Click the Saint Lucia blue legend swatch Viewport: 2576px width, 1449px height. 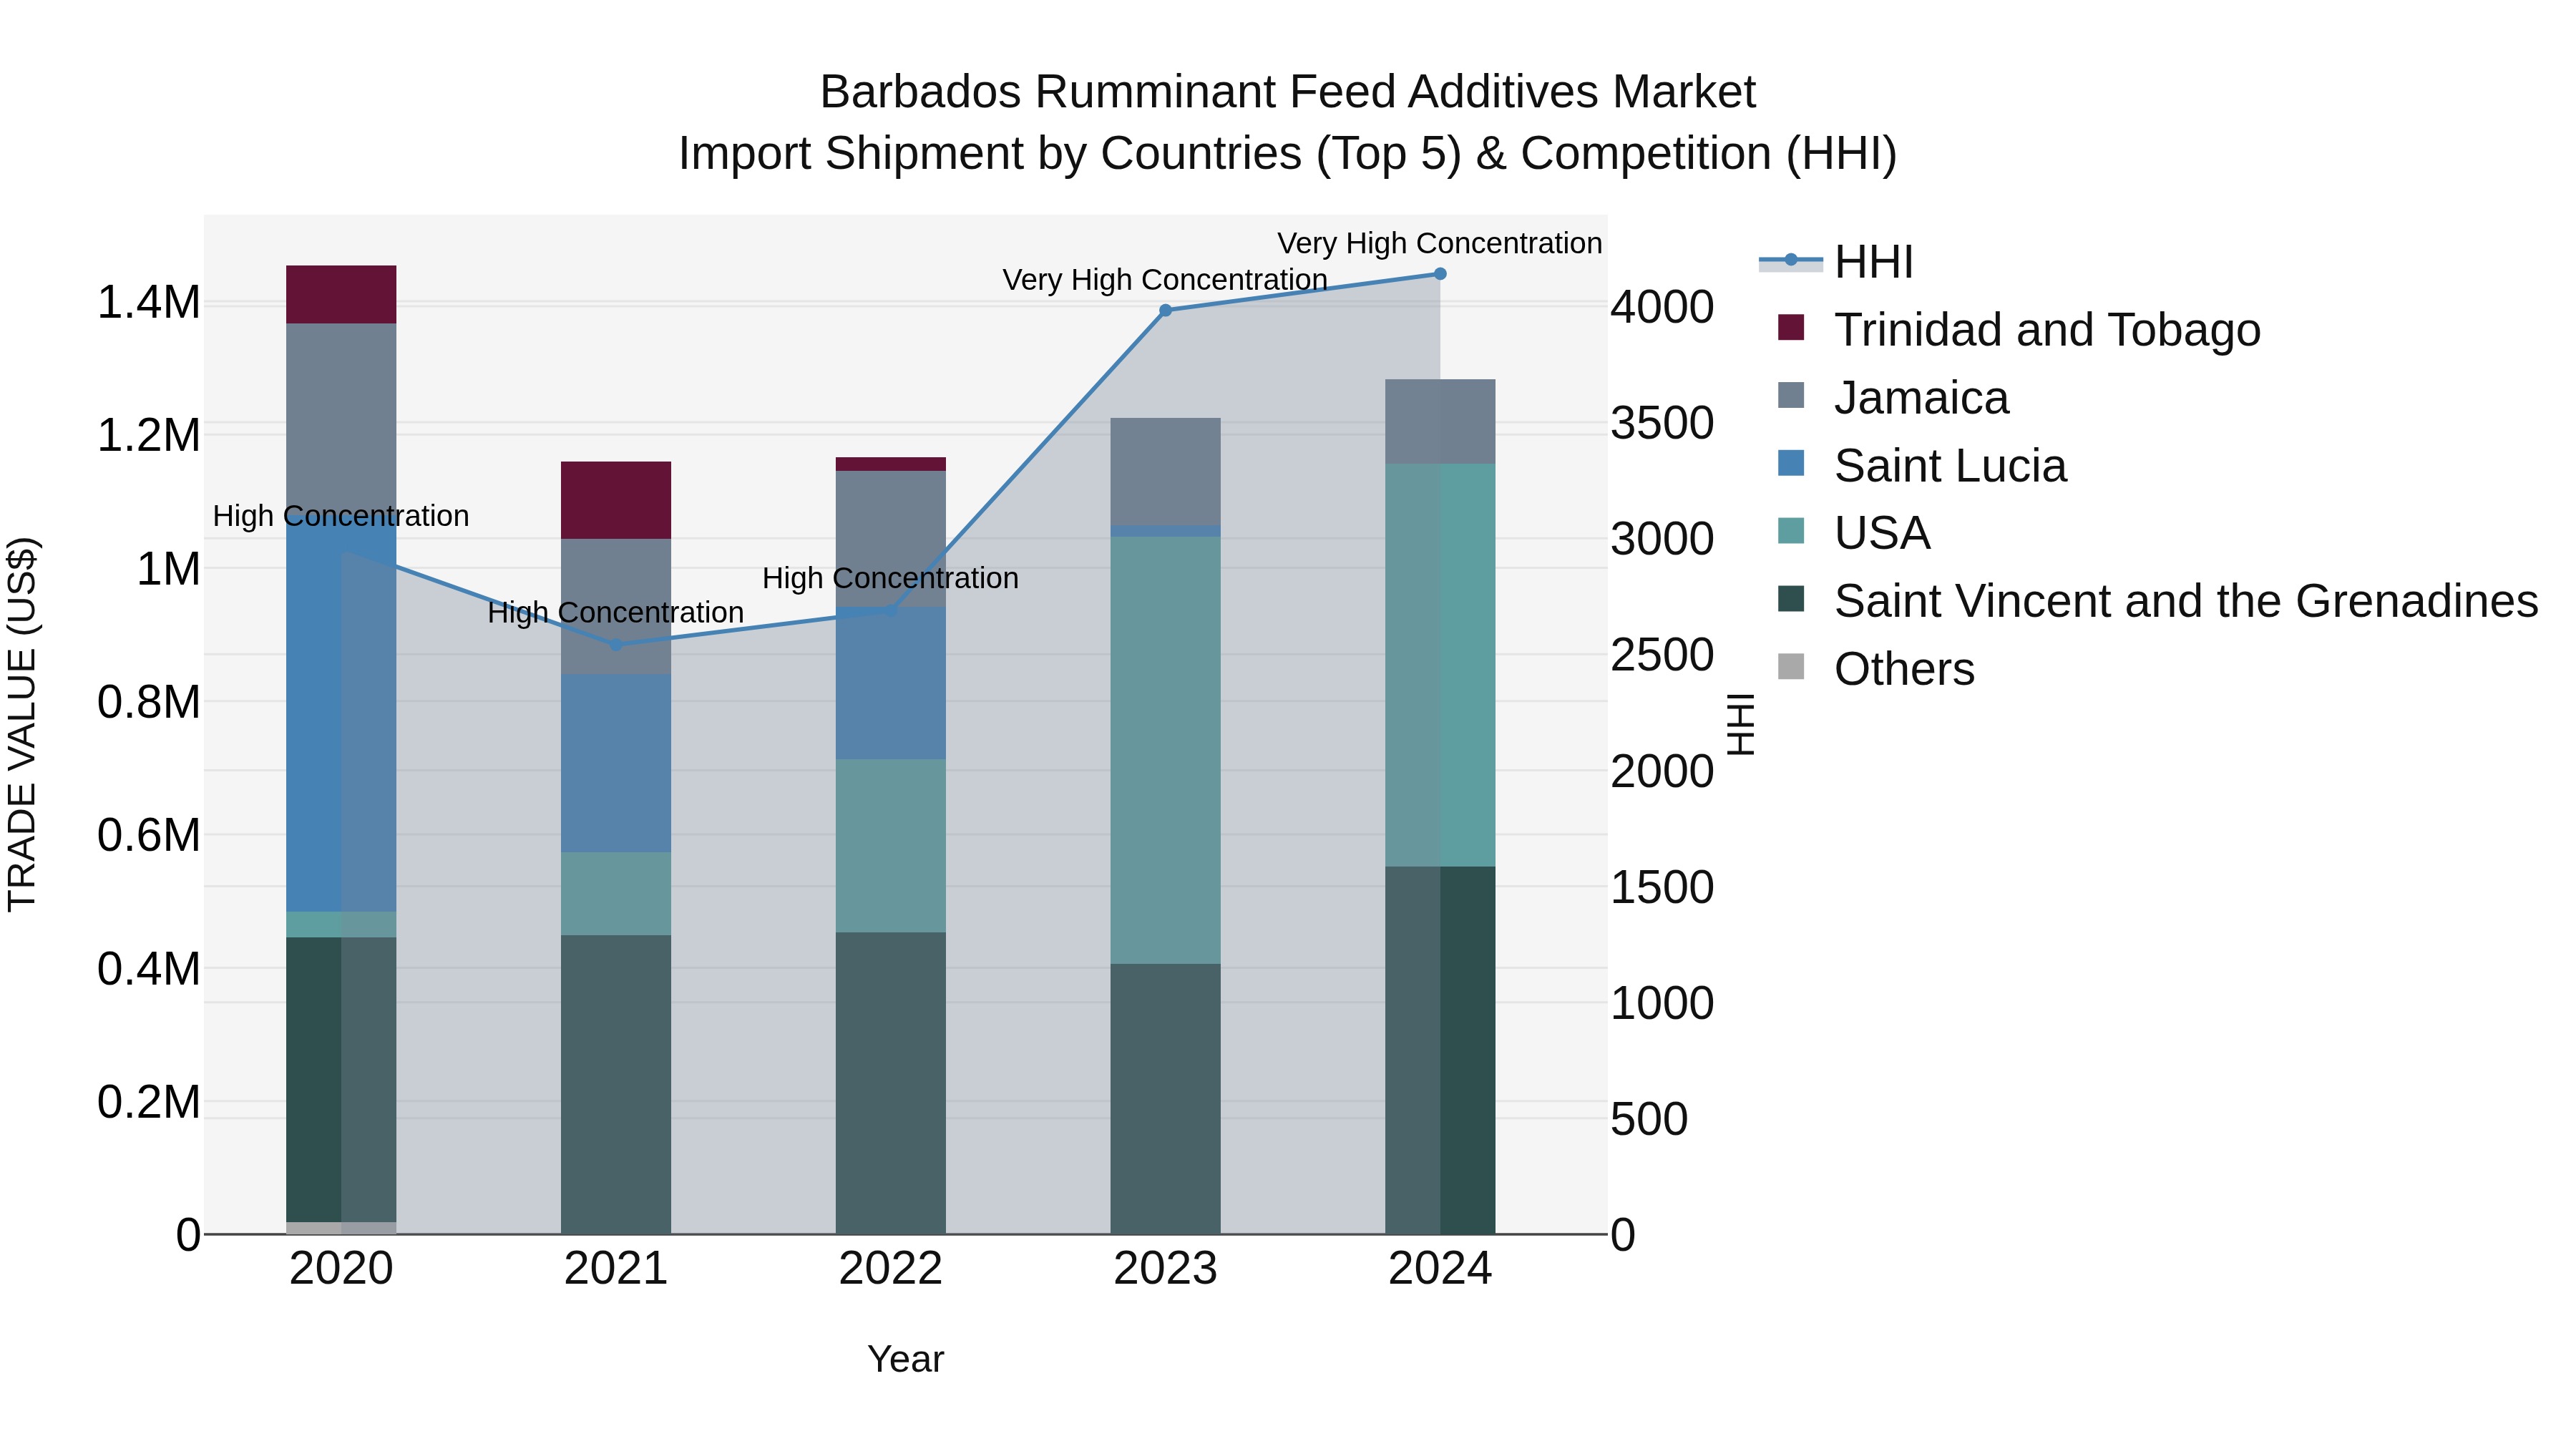(x=1791, y=463)
